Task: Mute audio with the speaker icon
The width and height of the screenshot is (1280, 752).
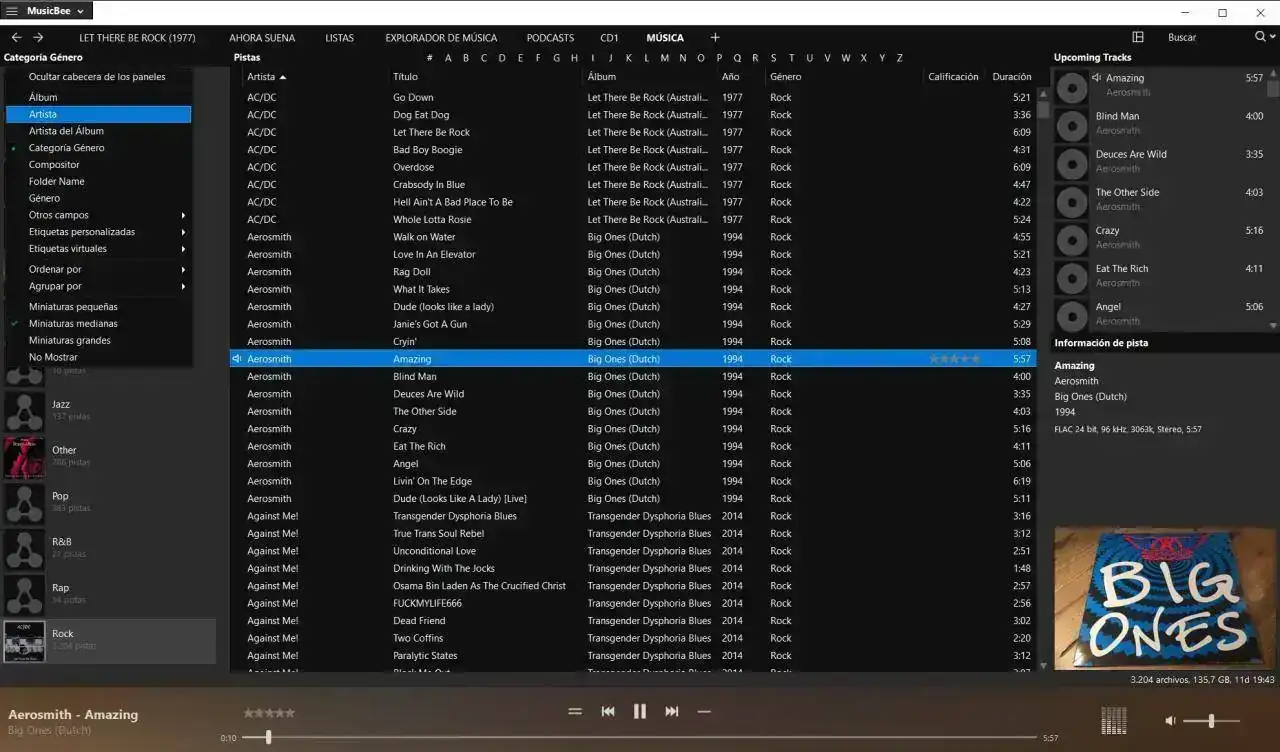Action: pyautogui.click(x=1171, y=720)
